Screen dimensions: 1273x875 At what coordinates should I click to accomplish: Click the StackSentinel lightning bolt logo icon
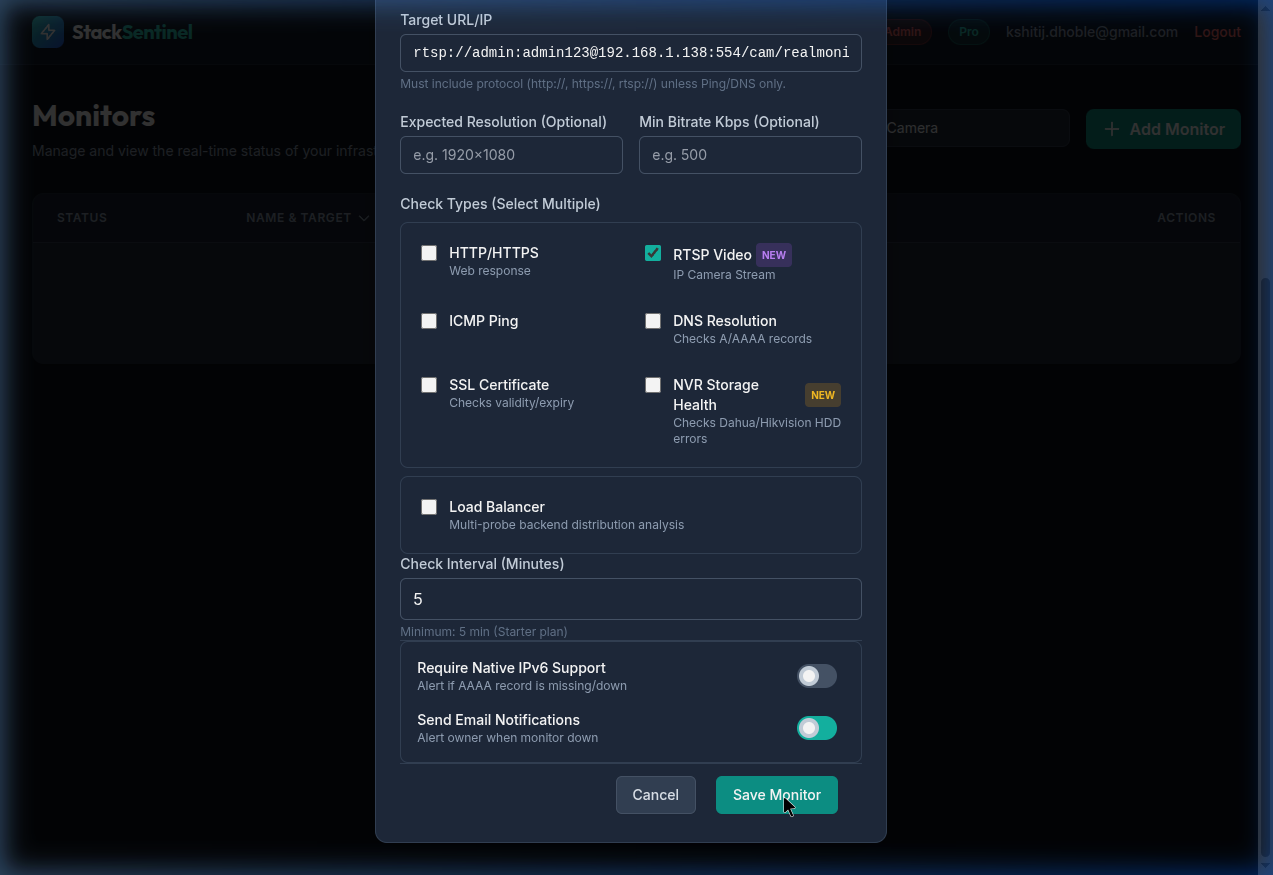point(48,32)
